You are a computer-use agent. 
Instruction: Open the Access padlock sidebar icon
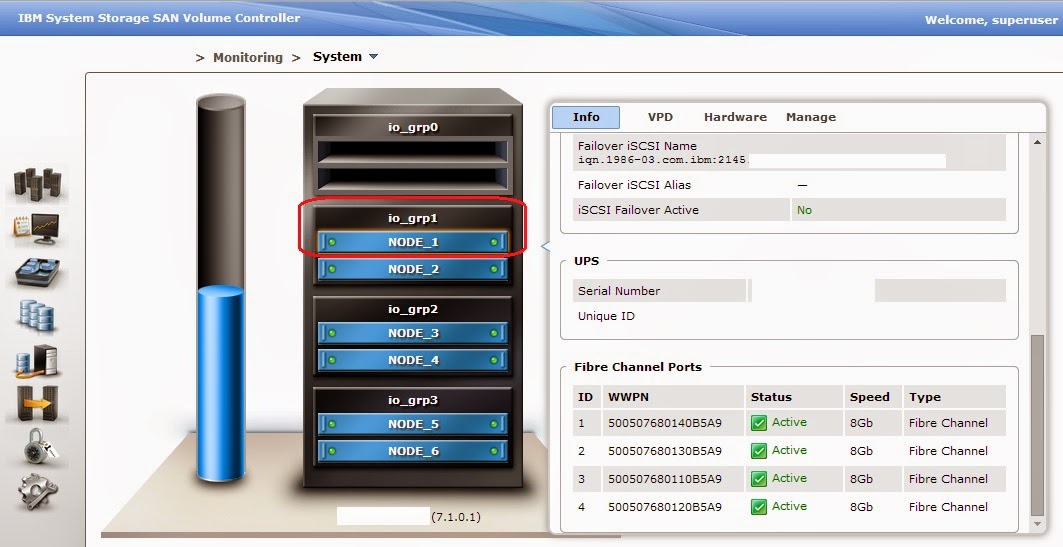(x=39, y=446)
